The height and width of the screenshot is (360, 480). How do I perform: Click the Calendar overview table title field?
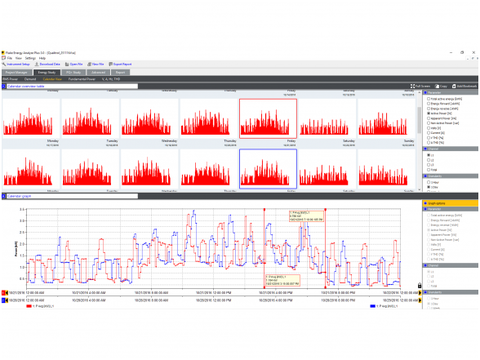point(72,86)
